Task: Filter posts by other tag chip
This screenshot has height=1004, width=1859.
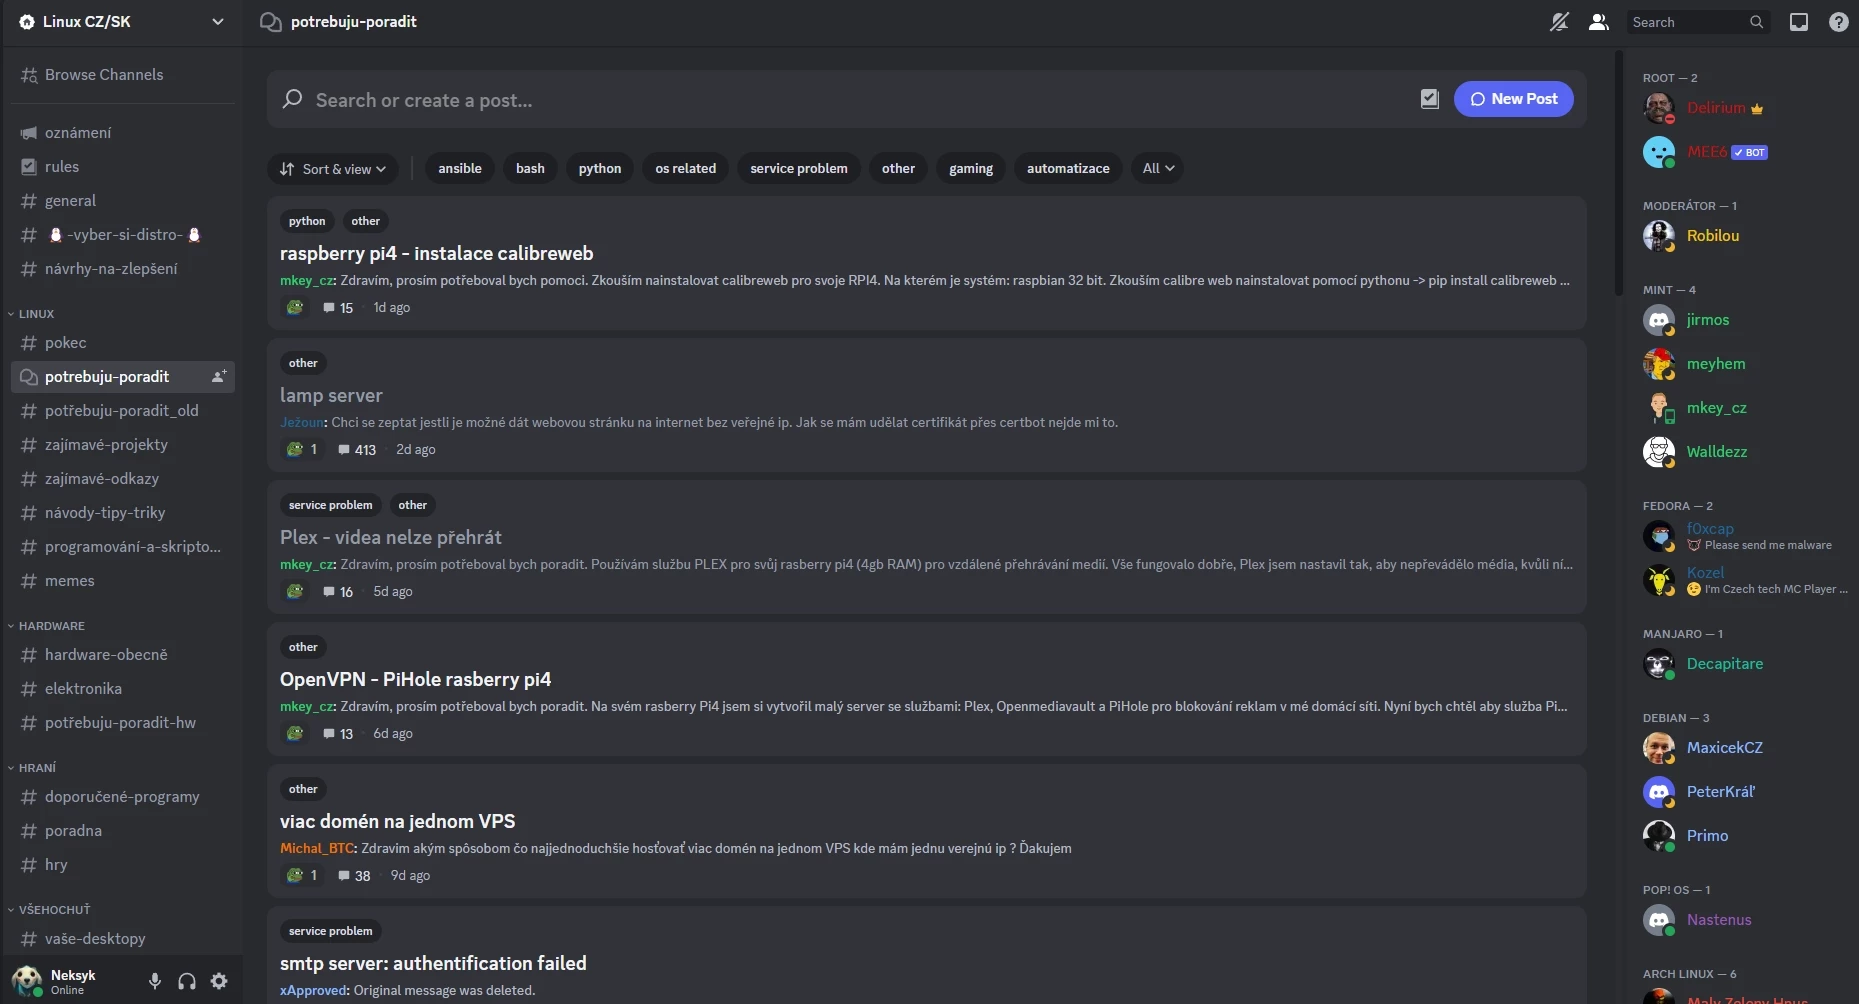Action: pos(898,169)
